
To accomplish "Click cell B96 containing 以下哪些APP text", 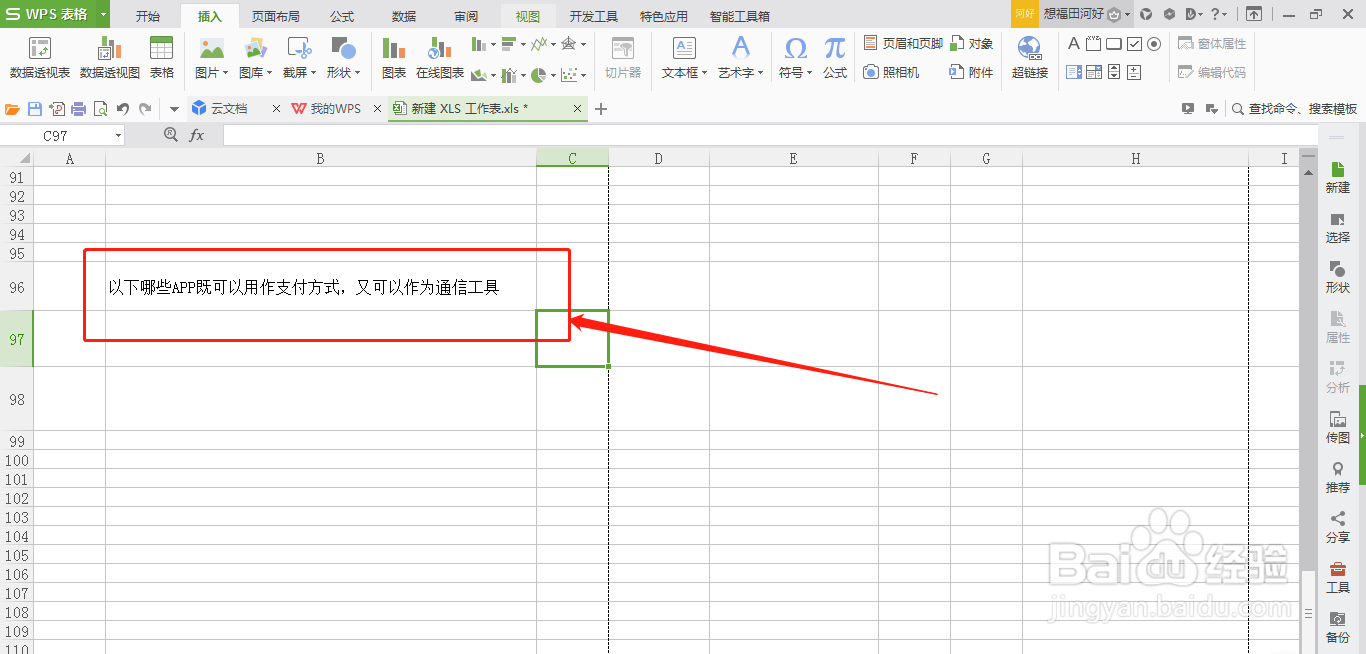I will (321, 287).
